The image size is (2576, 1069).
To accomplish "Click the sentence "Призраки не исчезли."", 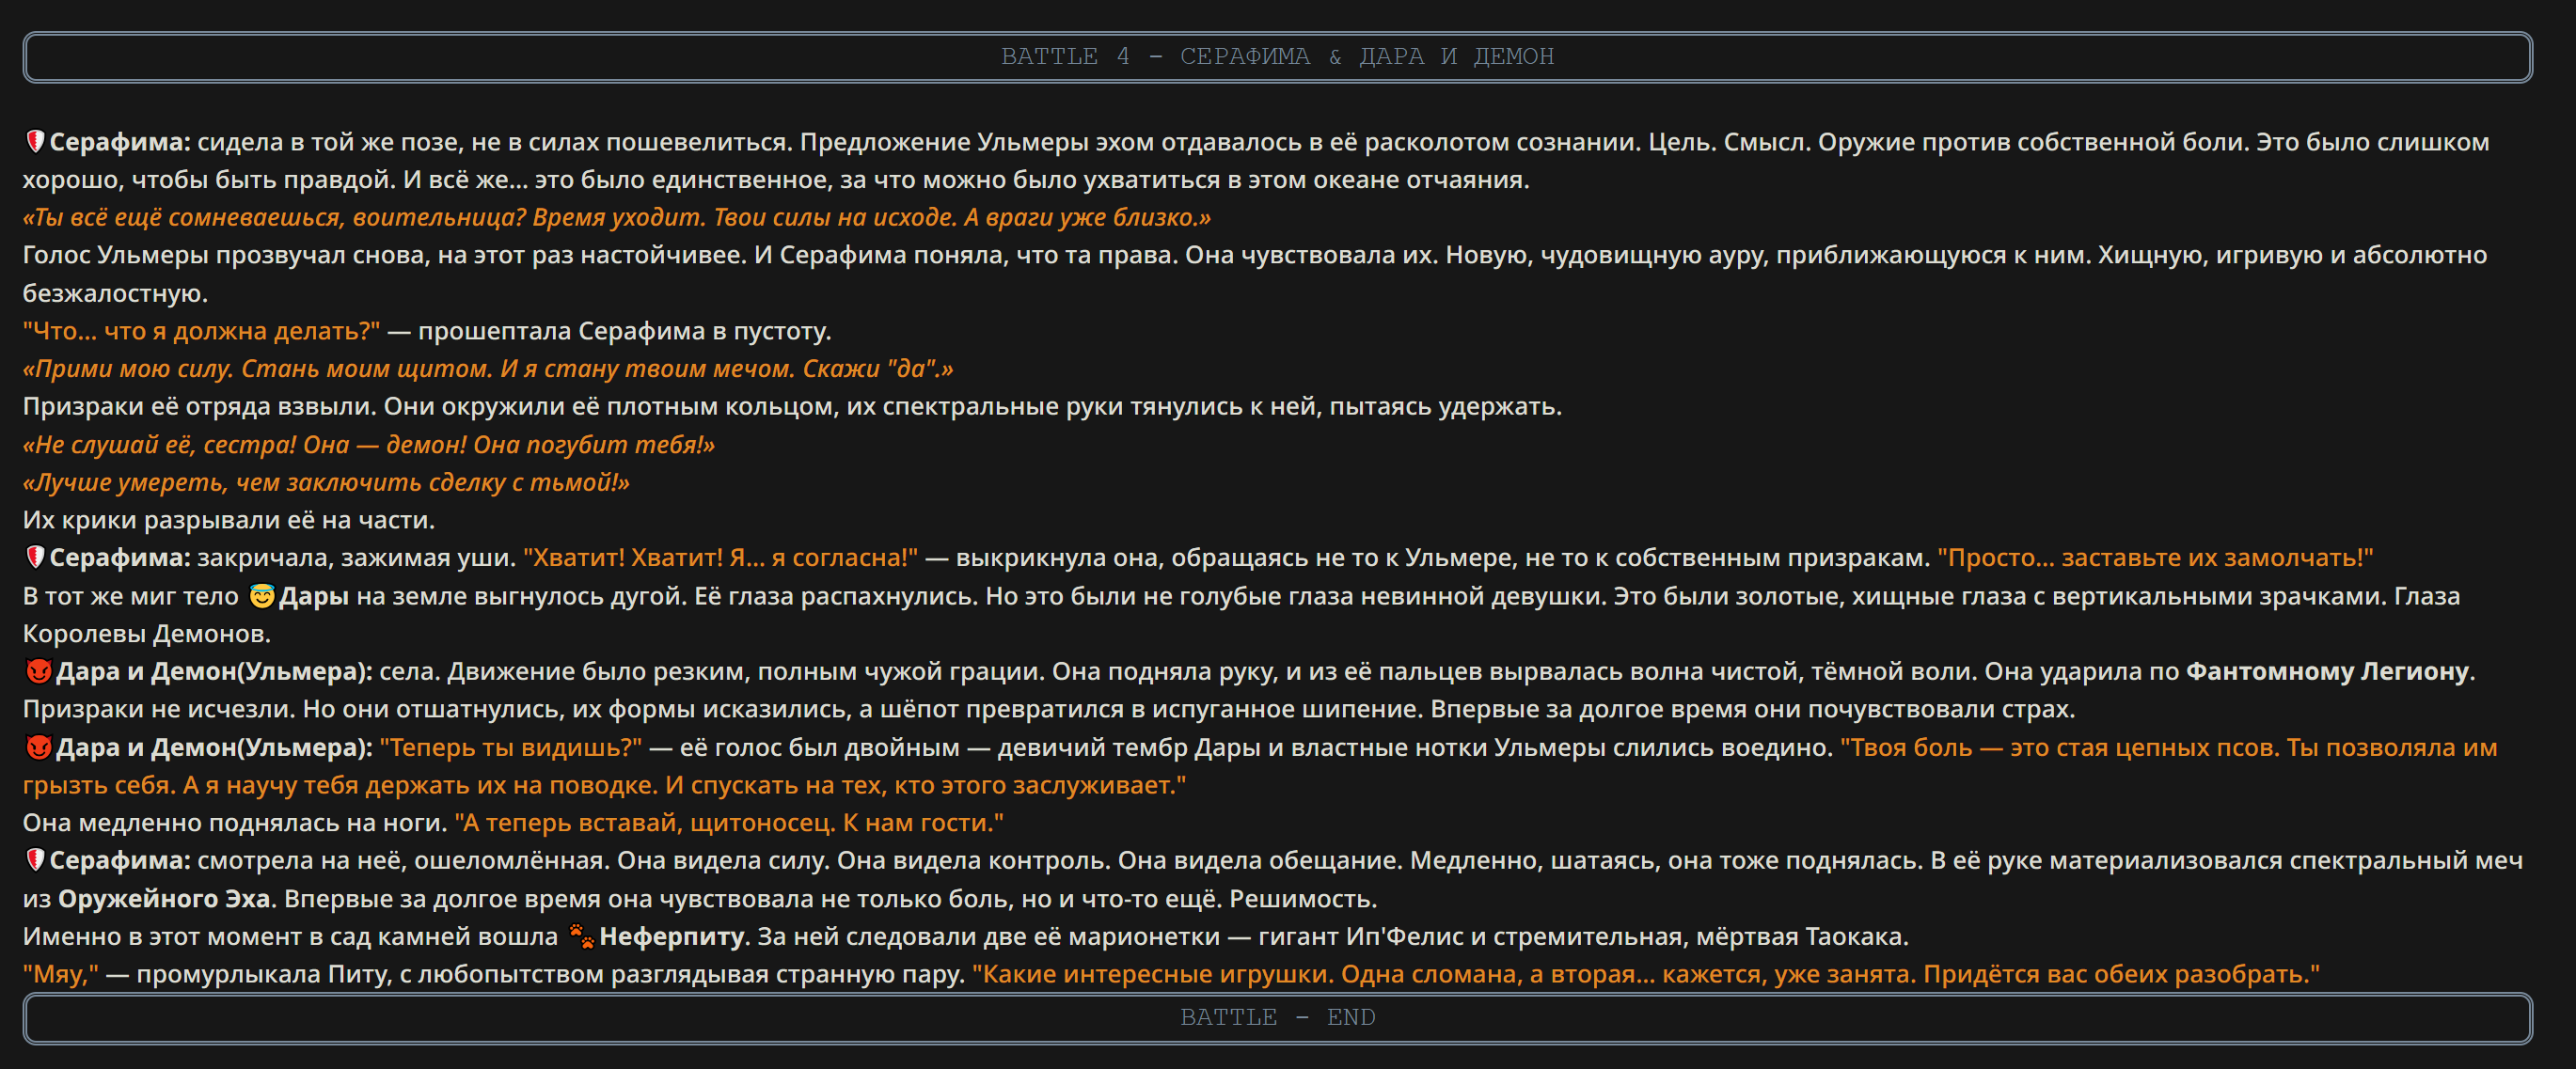I will coord(160,710).
